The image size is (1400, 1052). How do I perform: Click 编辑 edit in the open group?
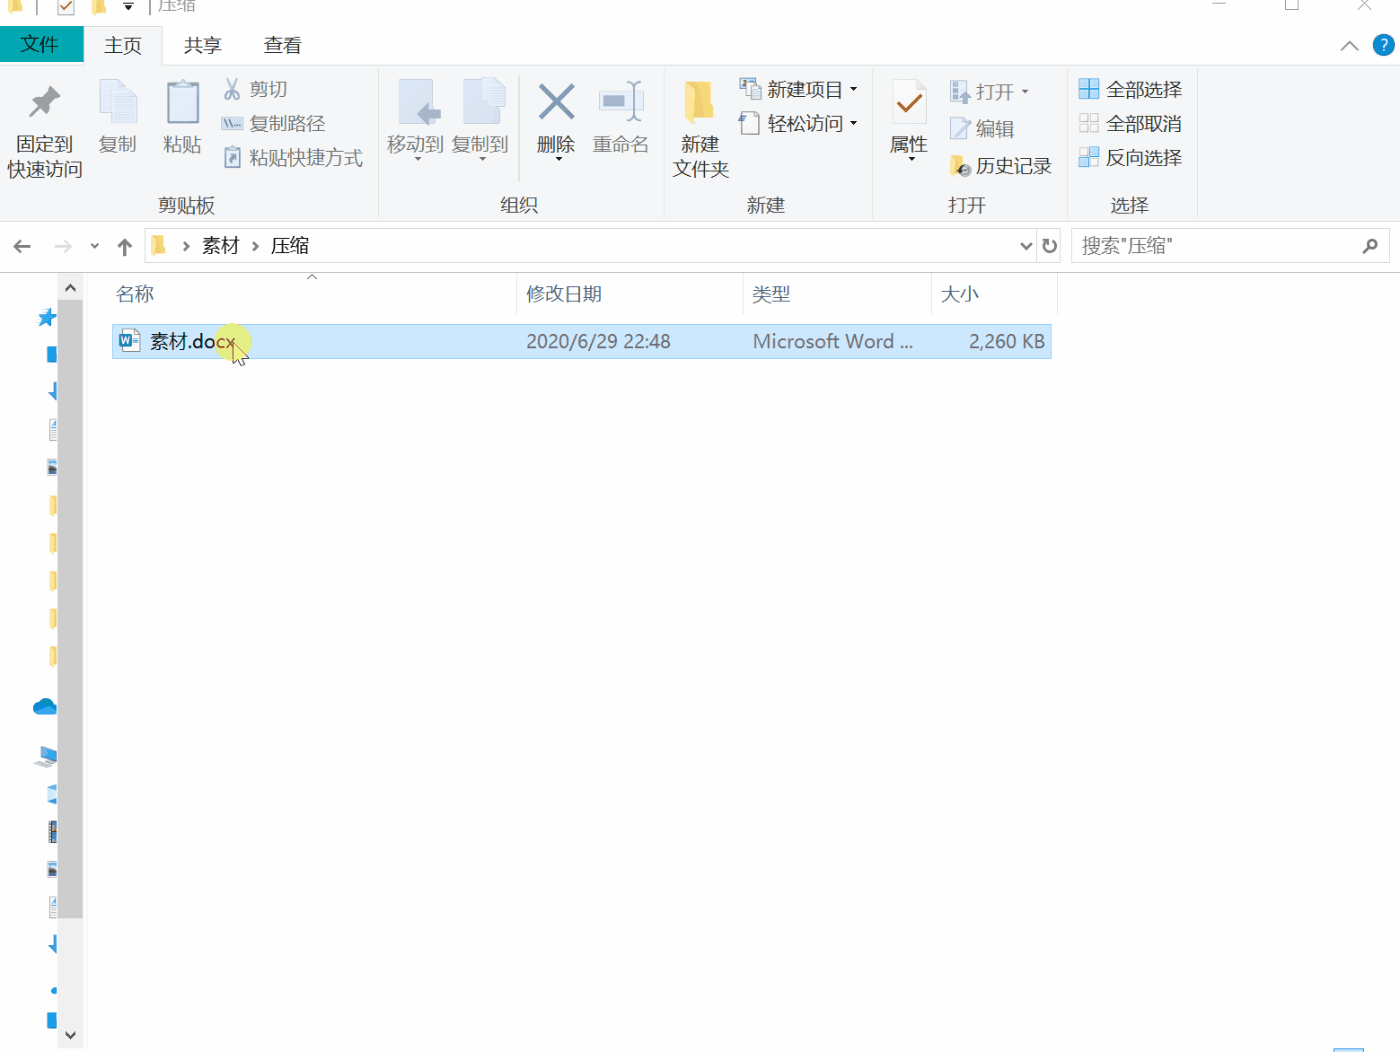[982, 128]
